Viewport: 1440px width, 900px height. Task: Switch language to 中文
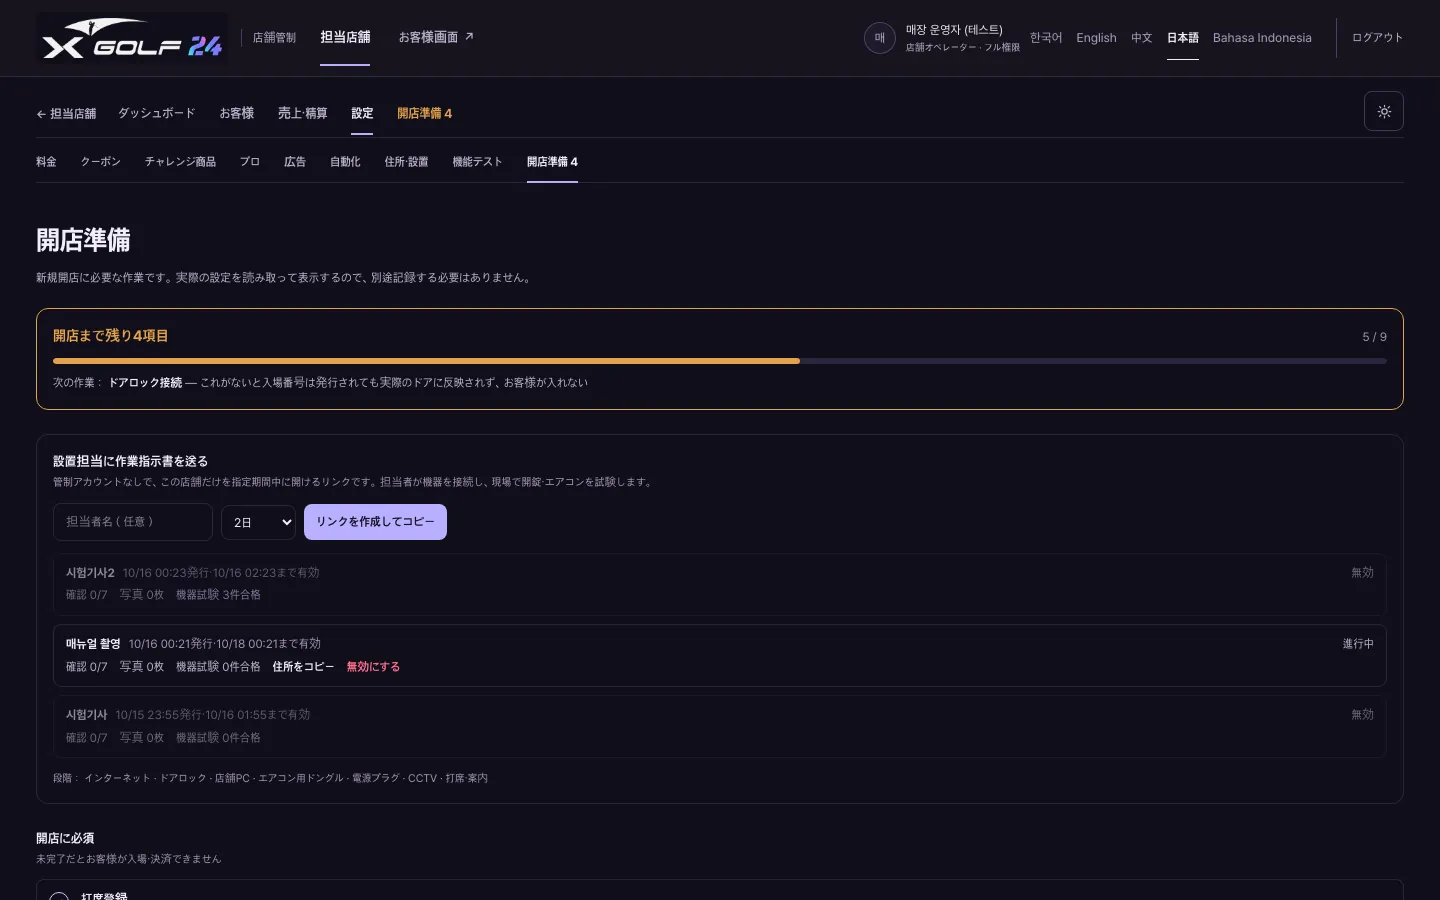pyautogui.click(x=1142, y=38)
